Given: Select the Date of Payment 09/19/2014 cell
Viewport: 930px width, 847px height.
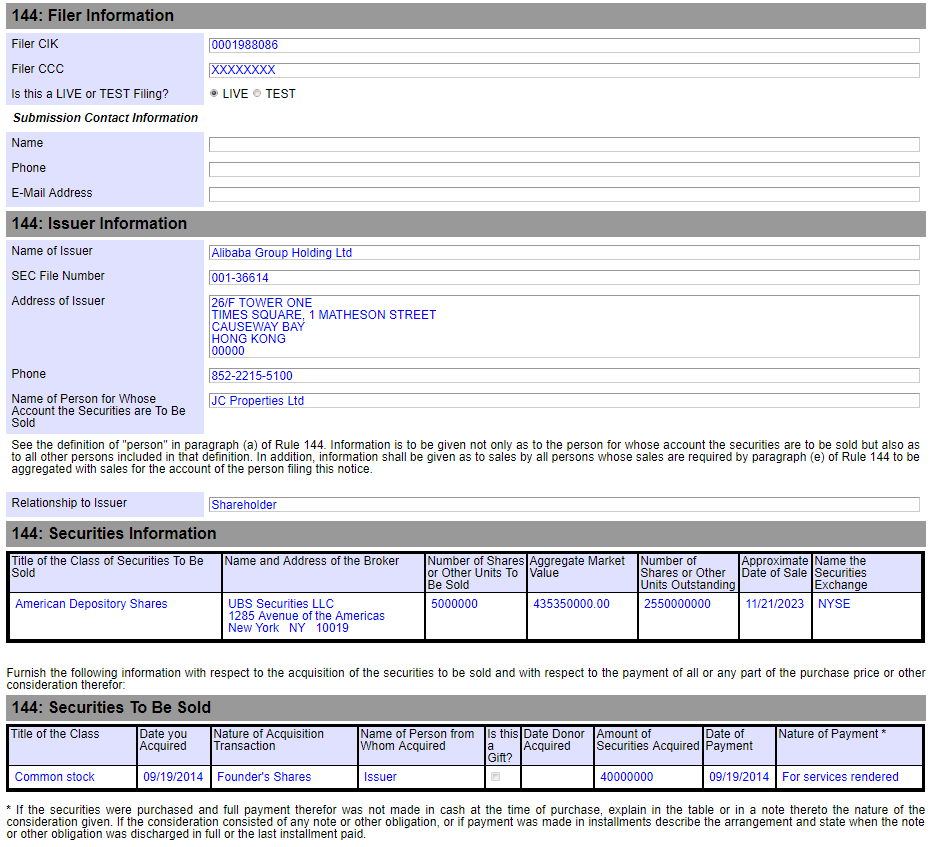Looking at the screenshot, I should click(x=739, y=777).
